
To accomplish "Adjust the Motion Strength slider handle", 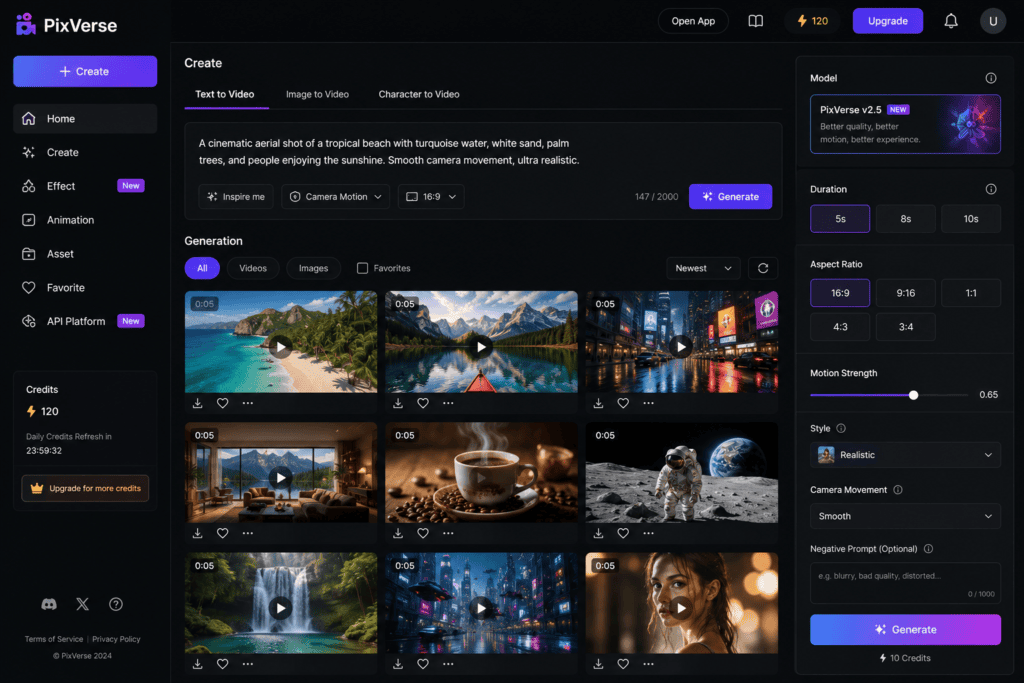I will tap(914, 395).
